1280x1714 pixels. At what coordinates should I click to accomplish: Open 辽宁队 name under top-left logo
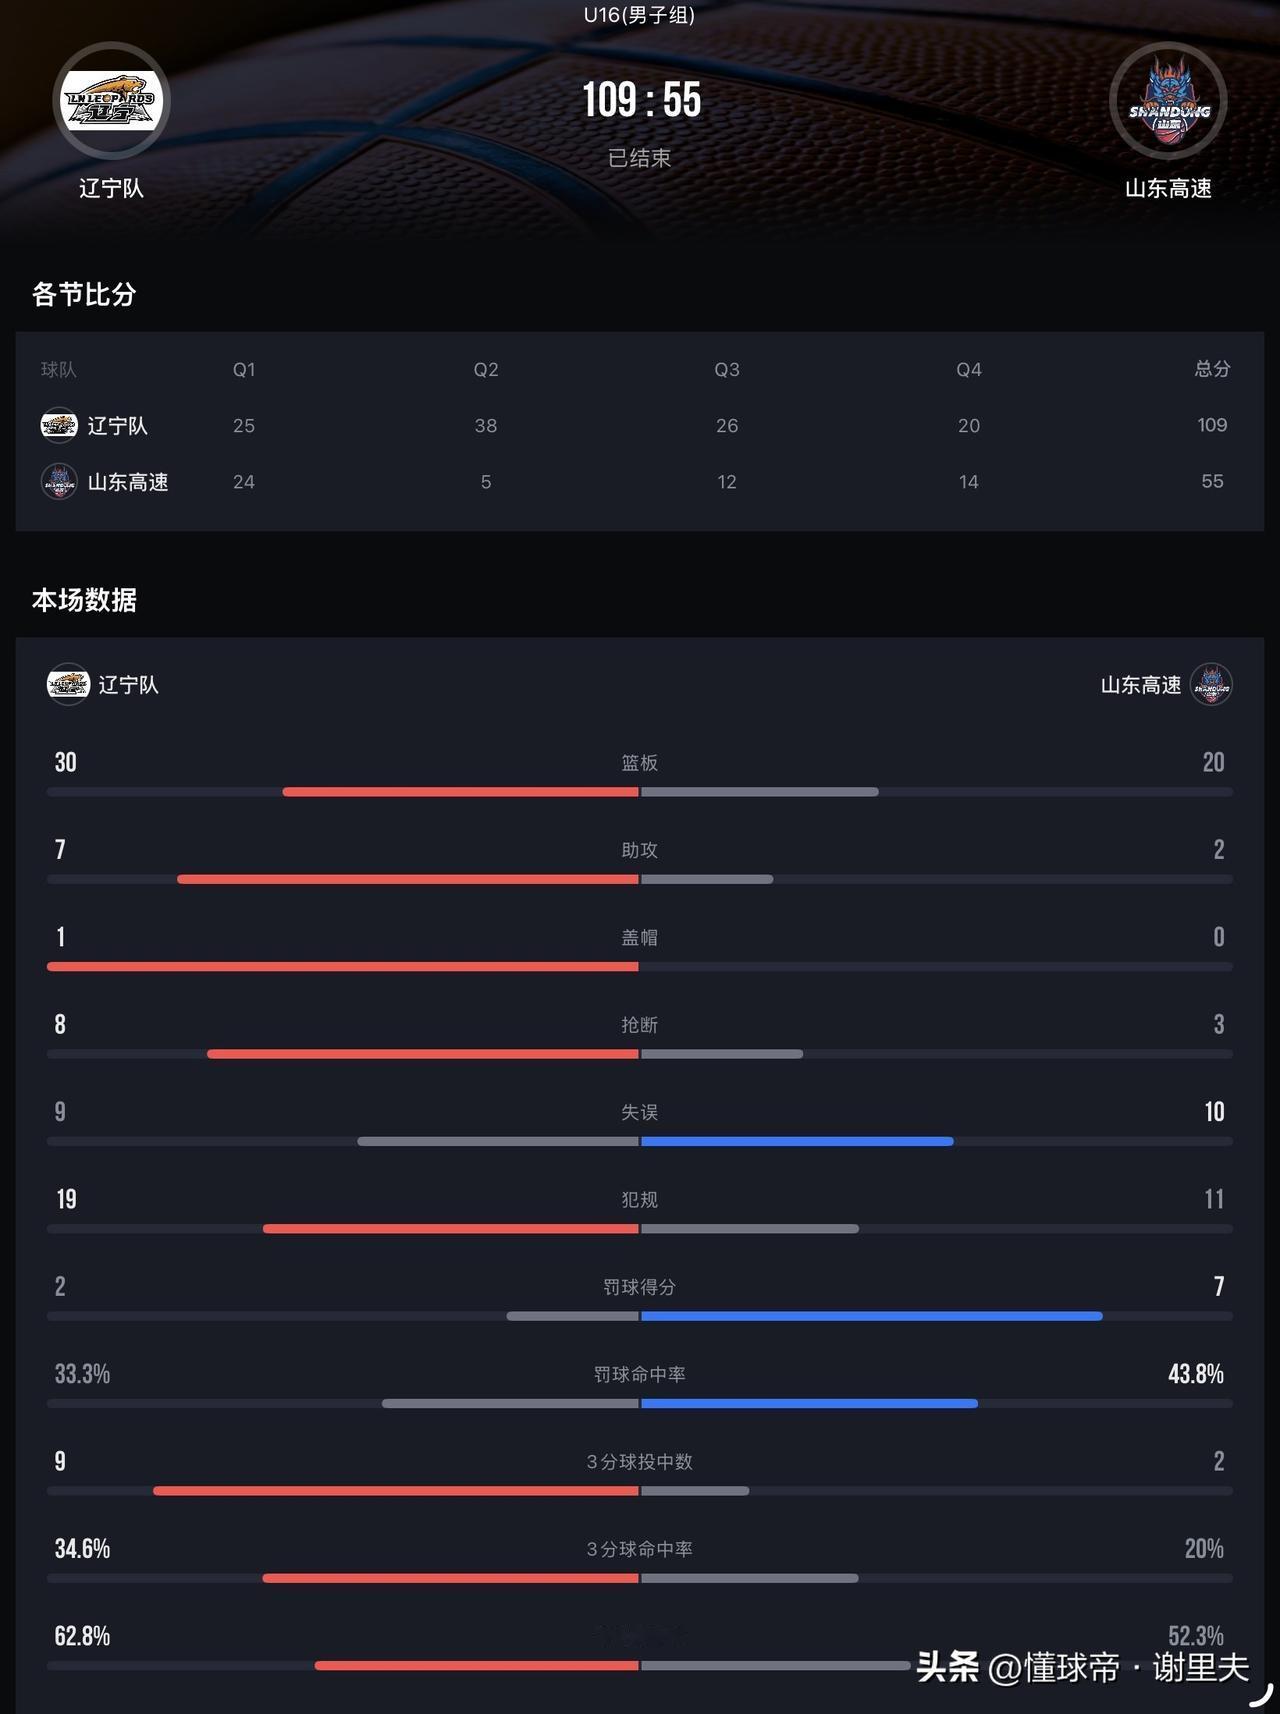point(111,188)
